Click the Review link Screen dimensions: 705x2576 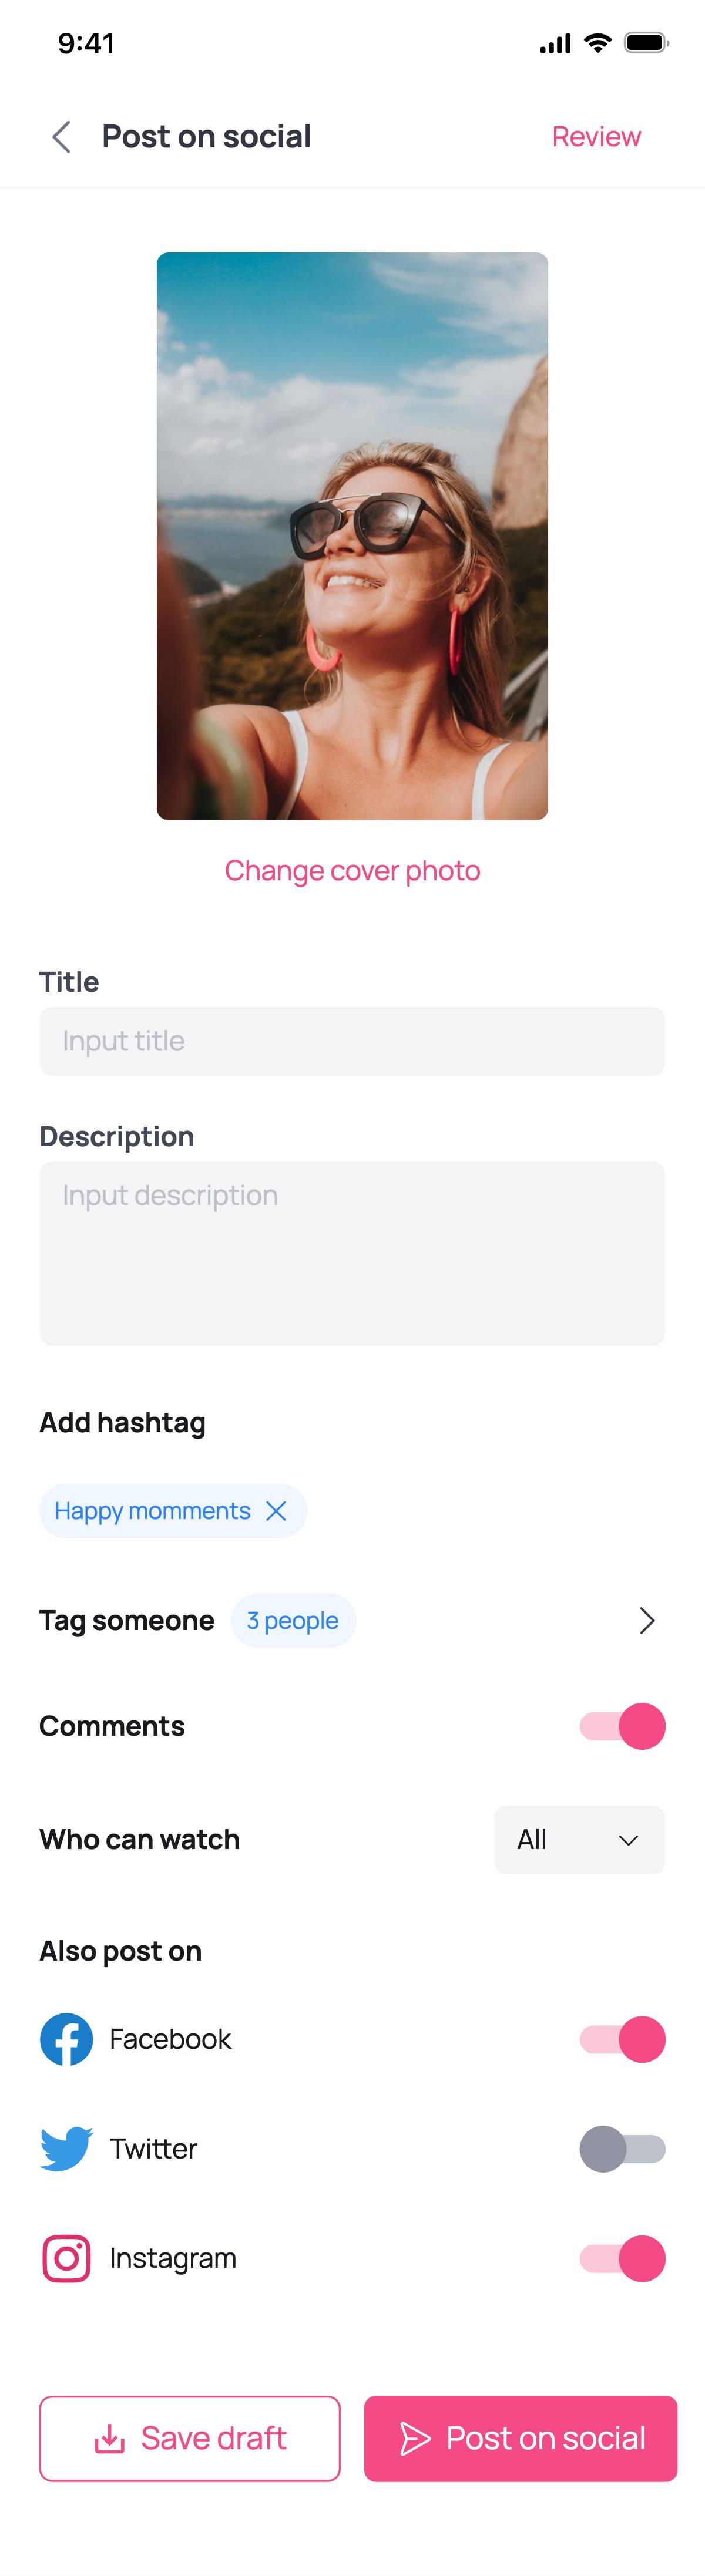tap(596, 137)
